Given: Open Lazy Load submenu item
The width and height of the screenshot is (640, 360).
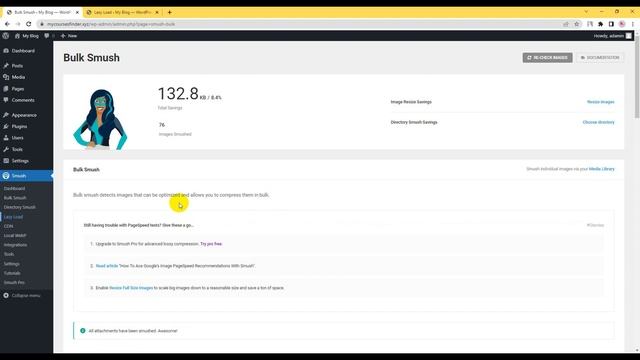Looking at the screenshot, I should pyautogui.click(x=13, y=217).
